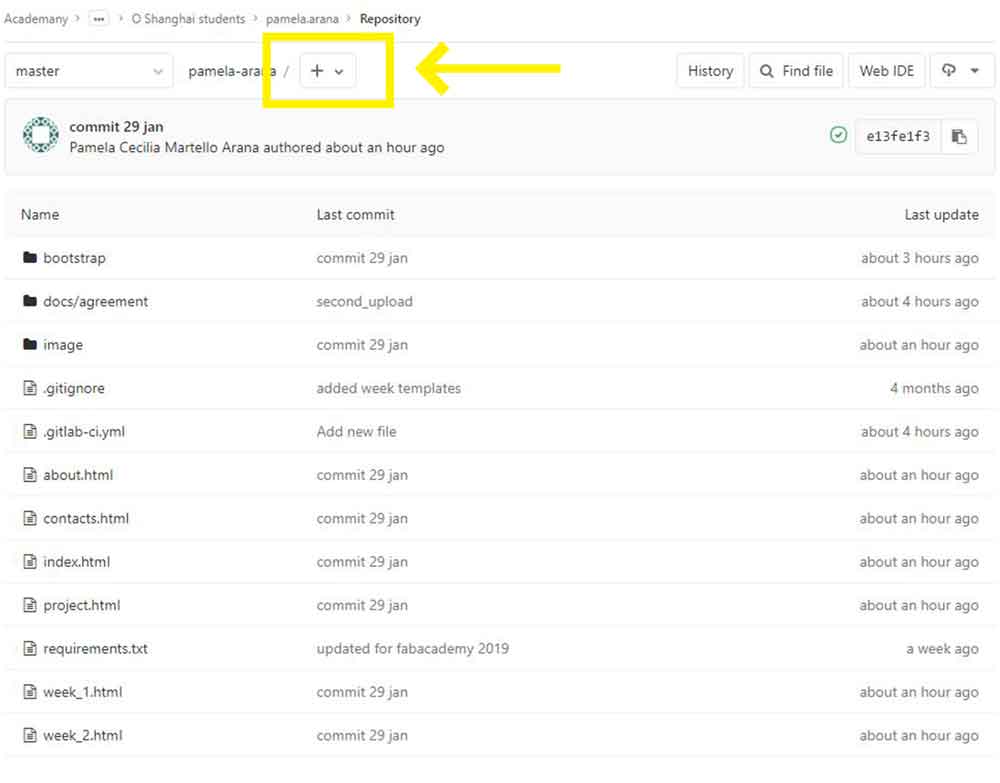Click the pipeline passed status icon
The height and width of the screenshot is (783, 1000).
coord(838,135)
